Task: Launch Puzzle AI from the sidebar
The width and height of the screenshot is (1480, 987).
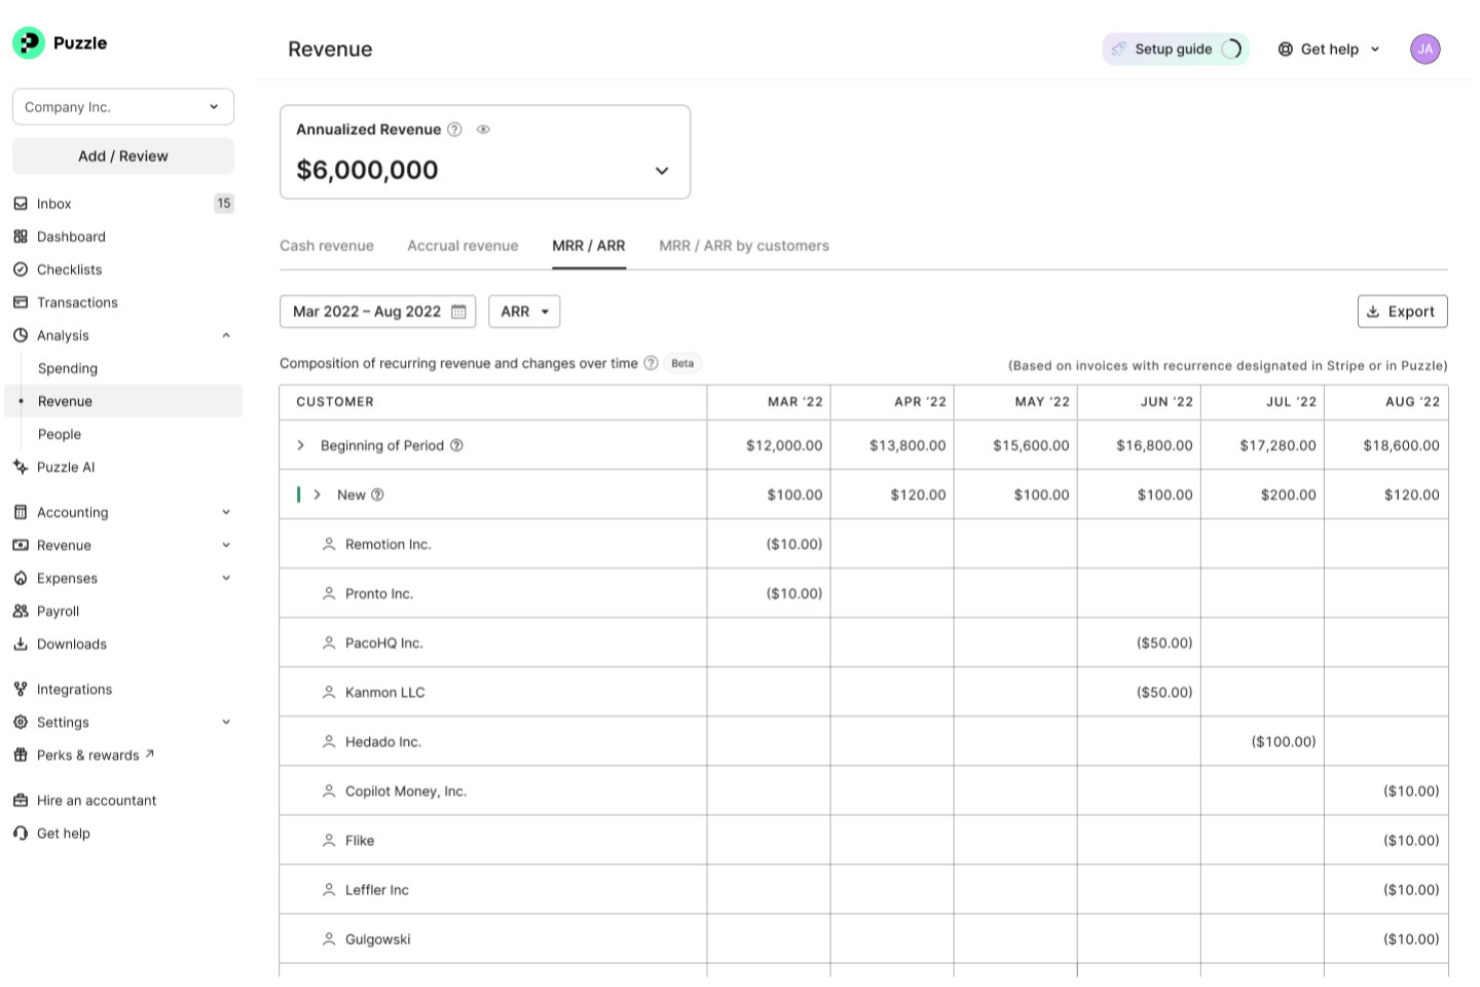Action: click(20, 467)
